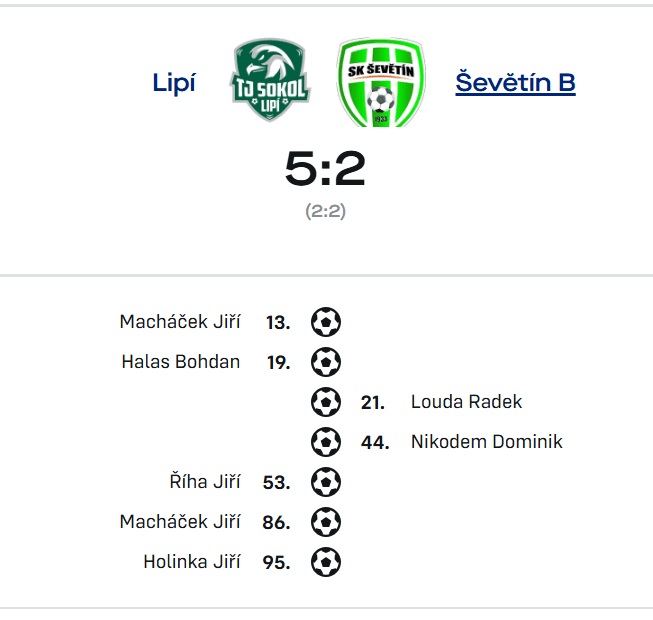Select scorer Louda Radek
The height and width of the screenshot is (620, 653).
tap(466, 402)
